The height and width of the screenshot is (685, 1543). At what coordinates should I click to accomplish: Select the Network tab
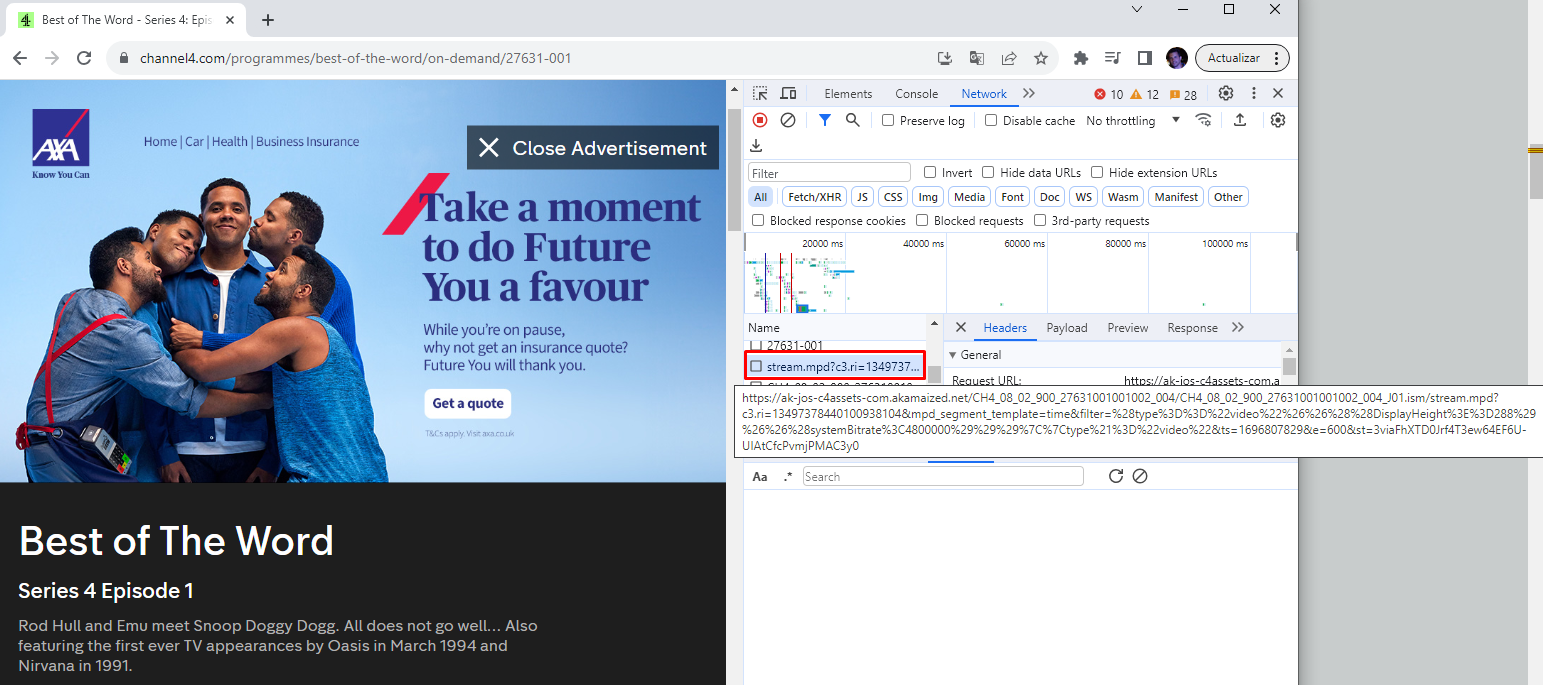(984, 94)
